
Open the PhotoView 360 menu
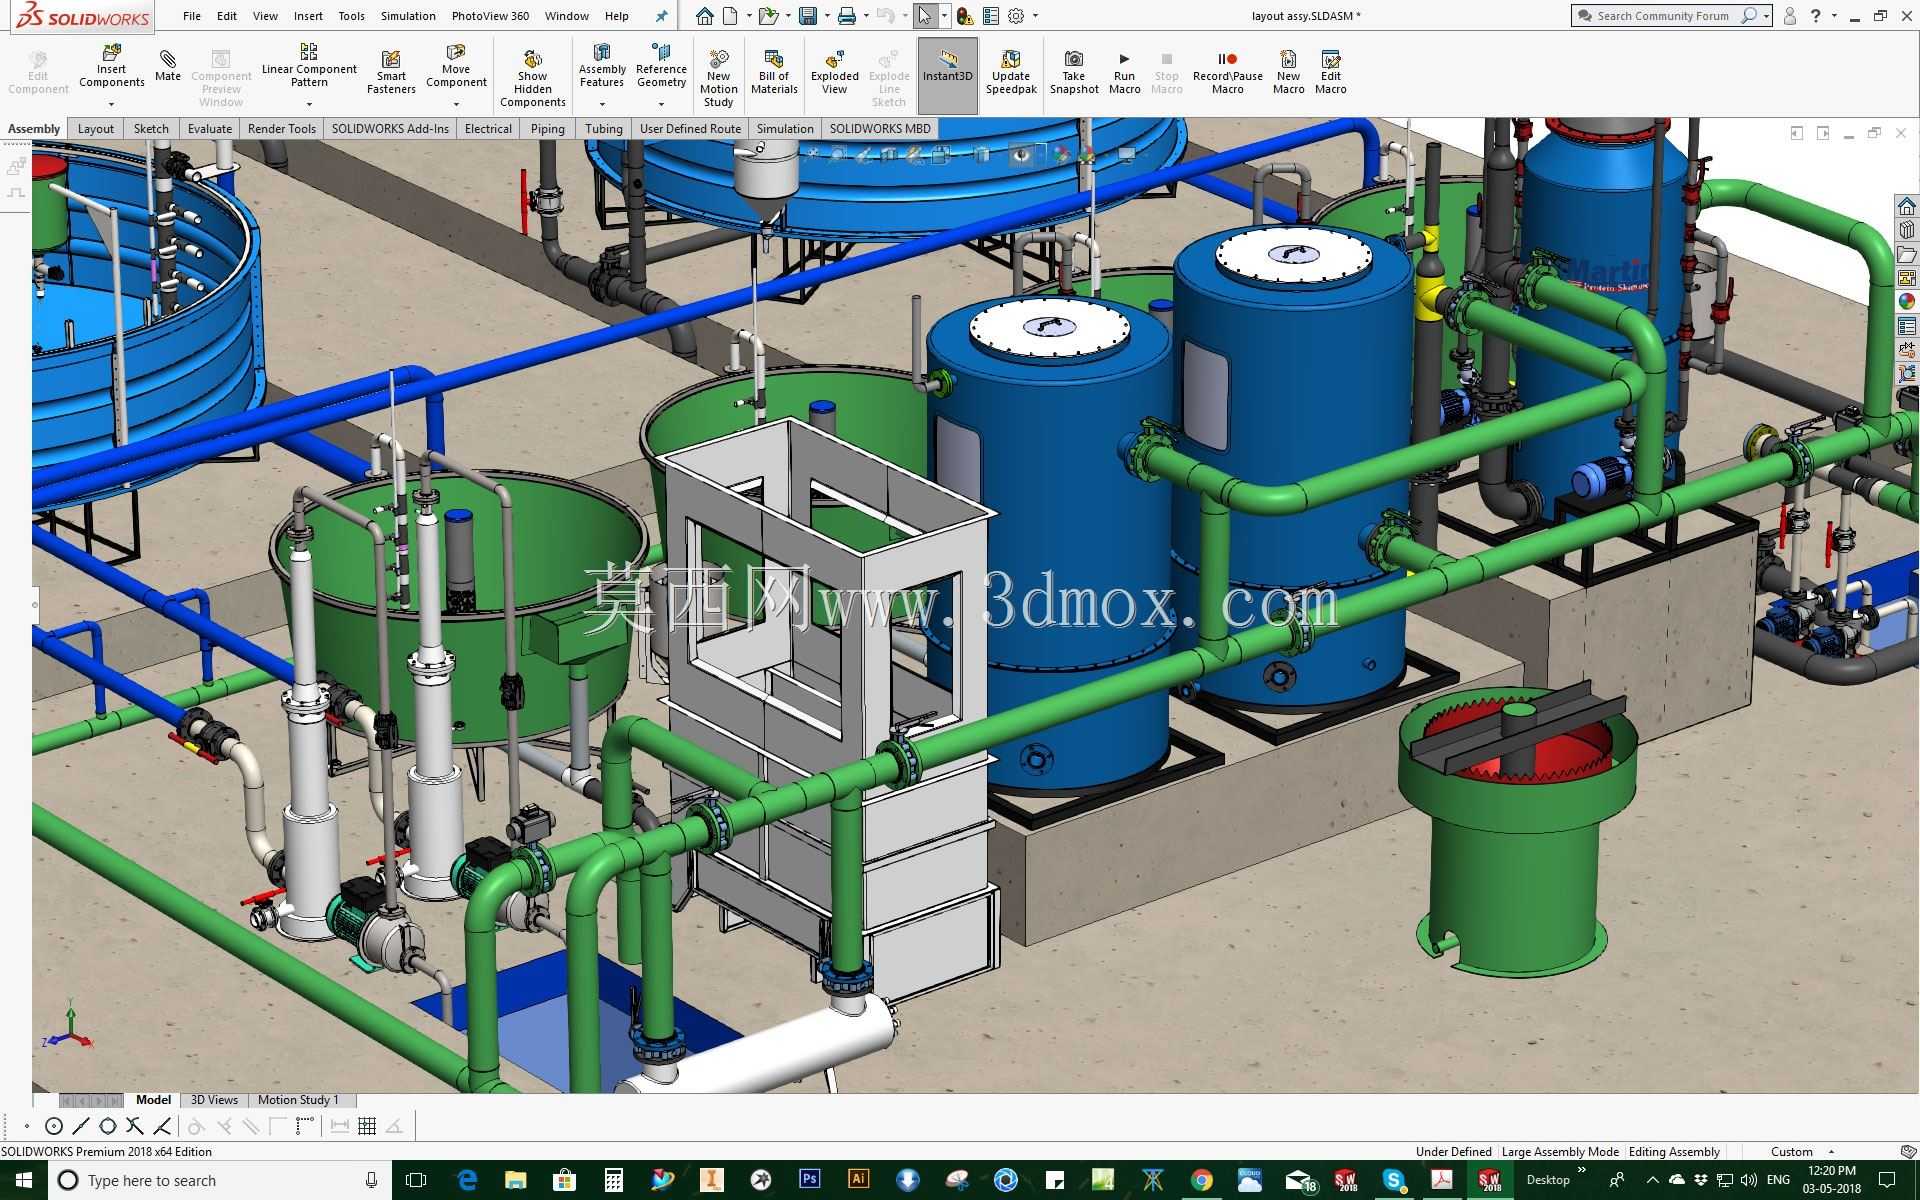click(490, 16)
